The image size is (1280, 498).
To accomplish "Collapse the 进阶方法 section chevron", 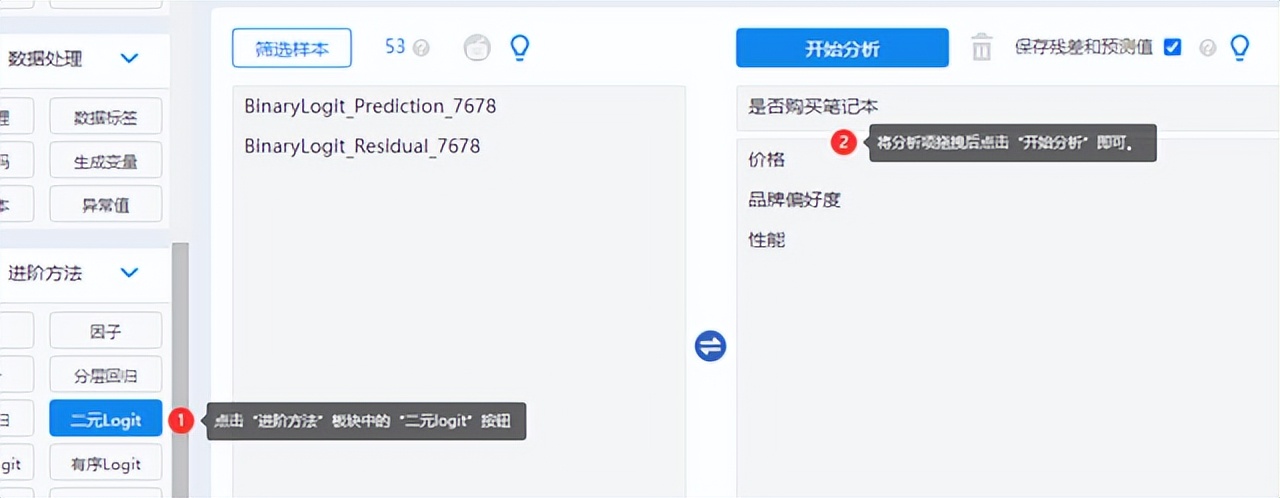I will (x=129, y=272).
